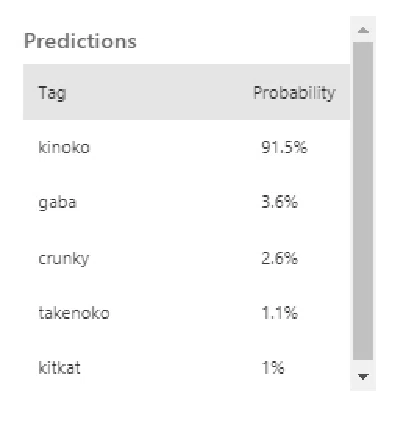Click empty space between gaba and 3.6%
The width and height of the screenshot is (393, 430).
click(168, 202)
